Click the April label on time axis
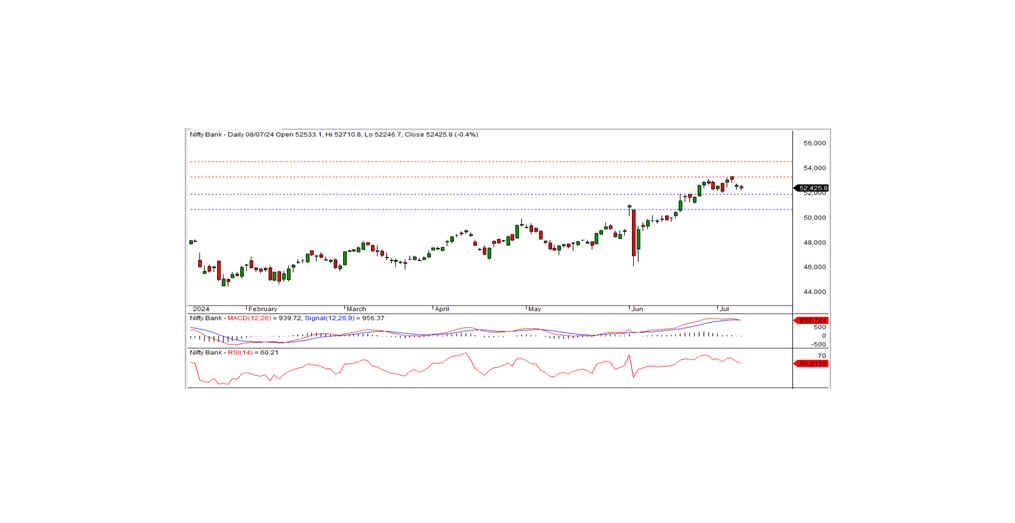This screenshot has width=1015, height=523. click(442, 309)
